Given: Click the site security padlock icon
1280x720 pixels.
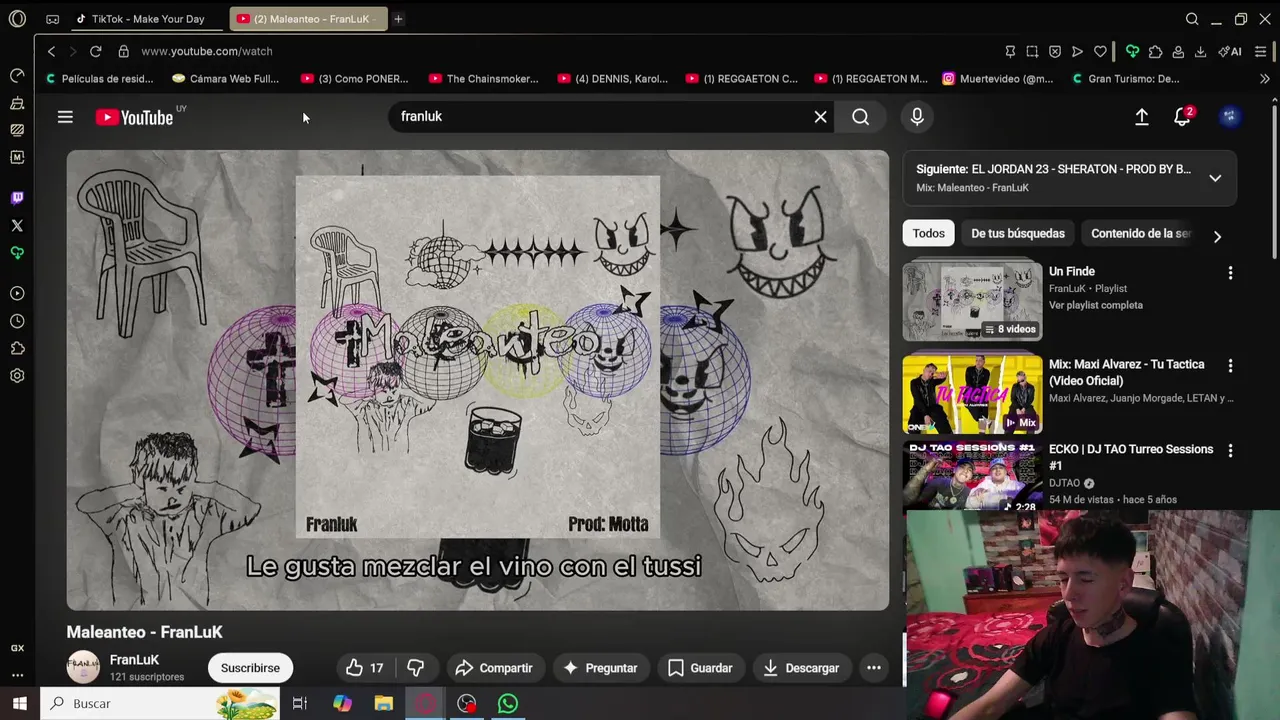Looking at the screenshot, I should pos(123,51).
